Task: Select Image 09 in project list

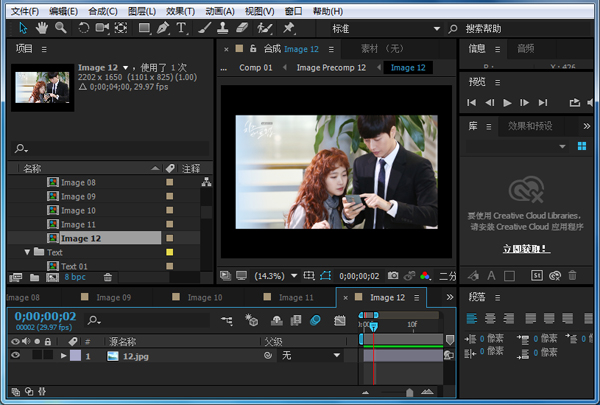Action: click(x=78, y=196)
